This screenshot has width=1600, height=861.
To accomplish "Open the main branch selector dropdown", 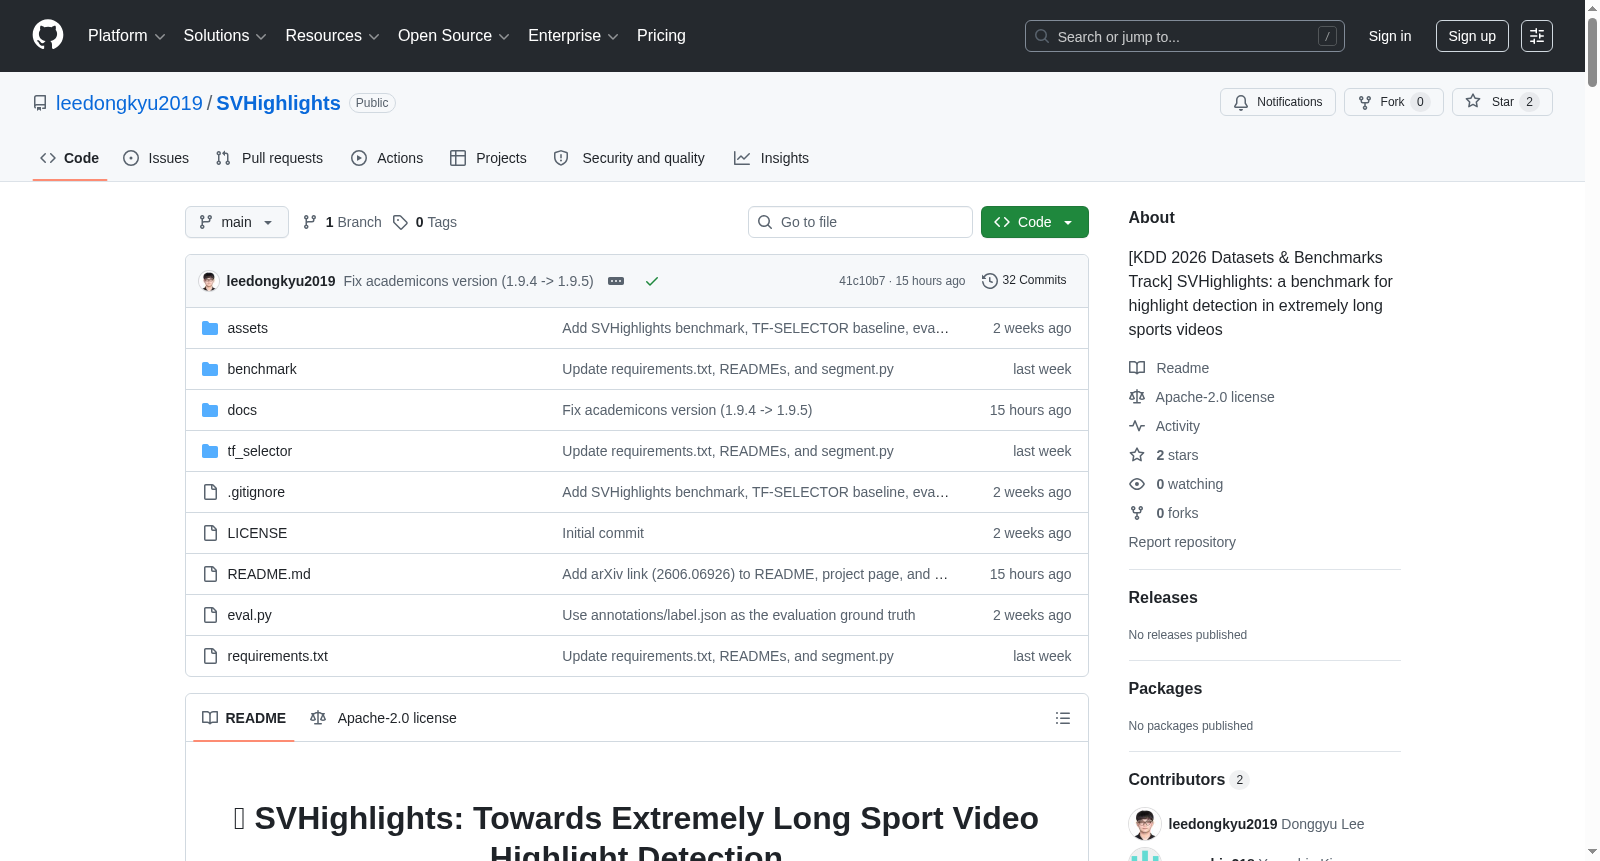I will click(237, 222).
